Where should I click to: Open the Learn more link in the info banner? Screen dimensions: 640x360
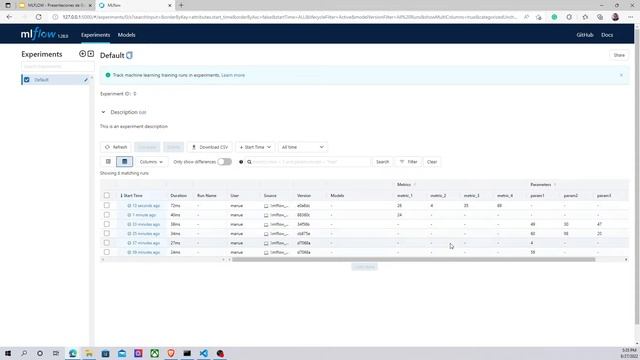click(233, 75)
